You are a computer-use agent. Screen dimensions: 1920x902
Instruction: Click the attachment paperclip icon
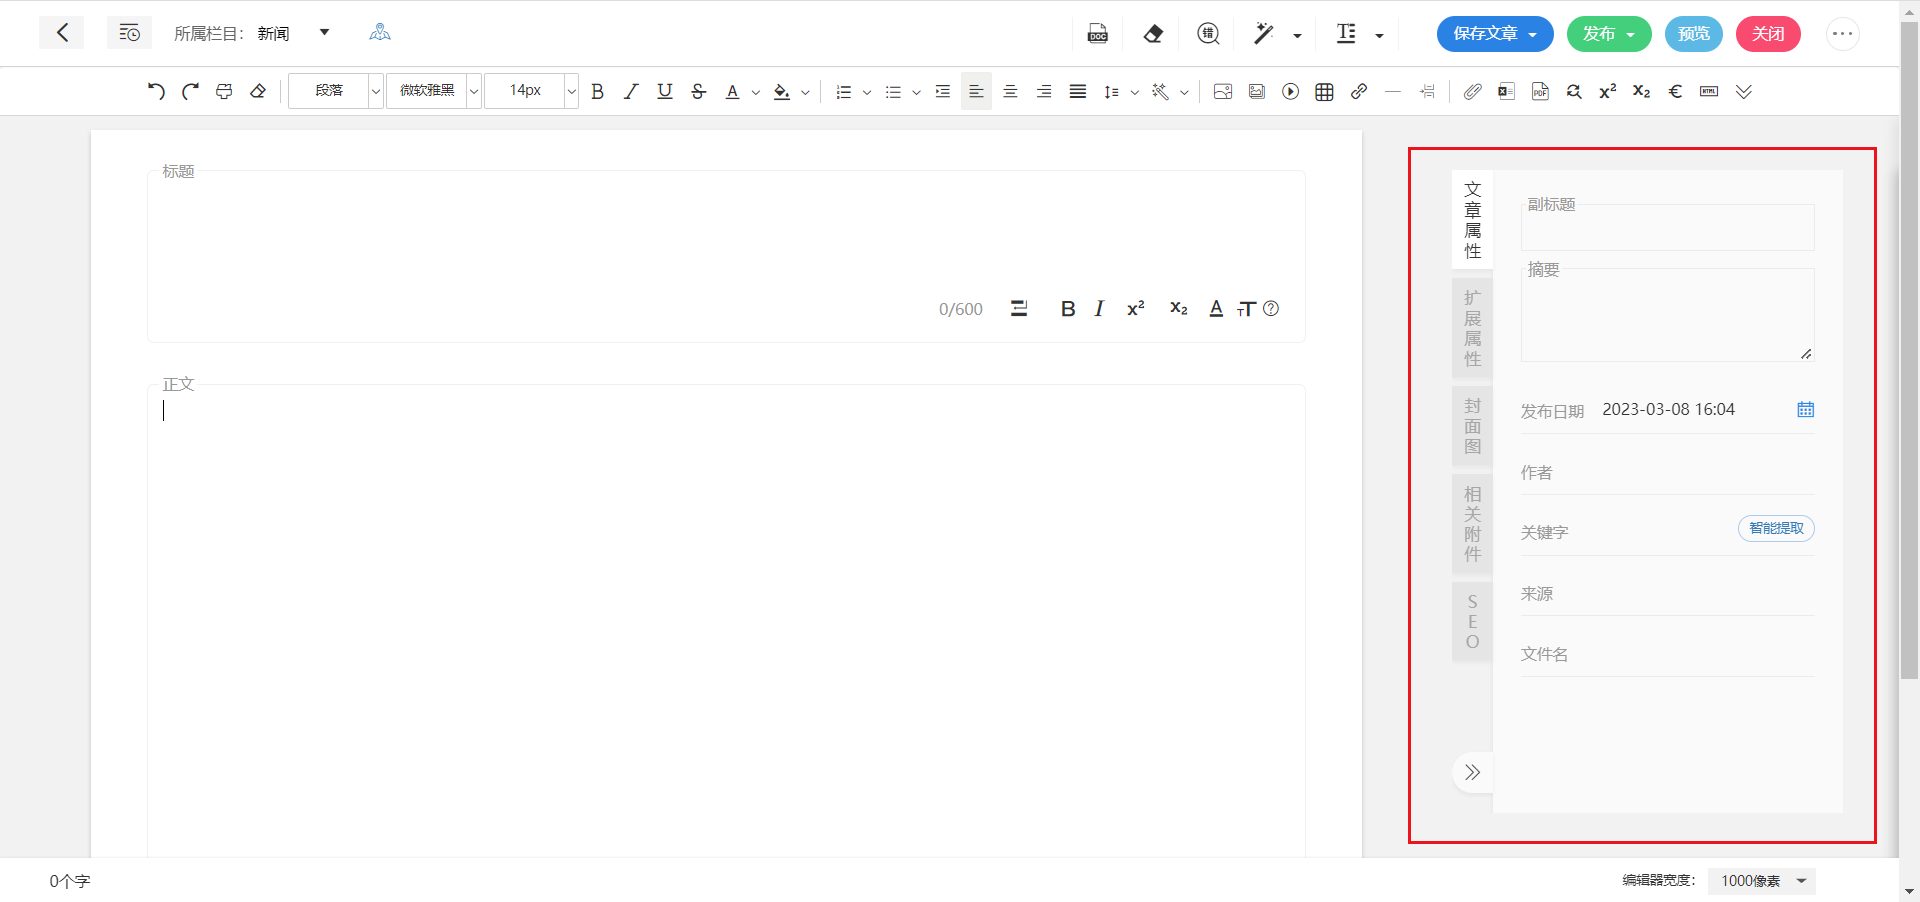[1472, 92]
